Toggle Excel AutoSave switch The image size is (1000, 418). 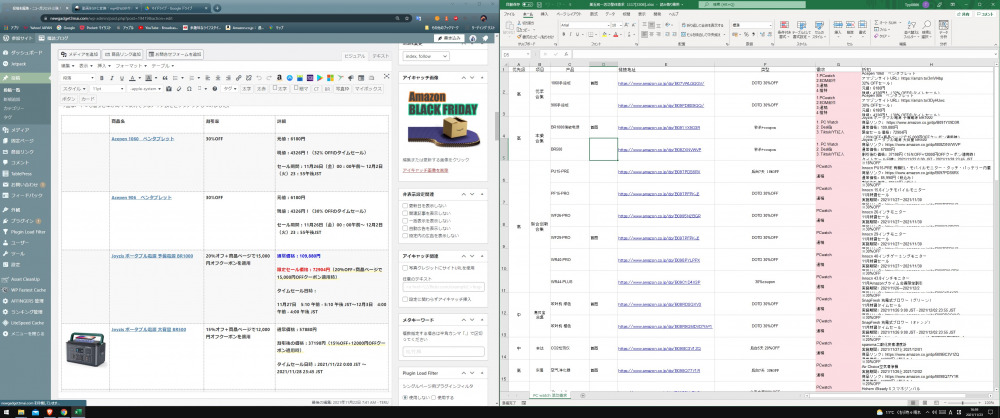[x=528, y=3]
